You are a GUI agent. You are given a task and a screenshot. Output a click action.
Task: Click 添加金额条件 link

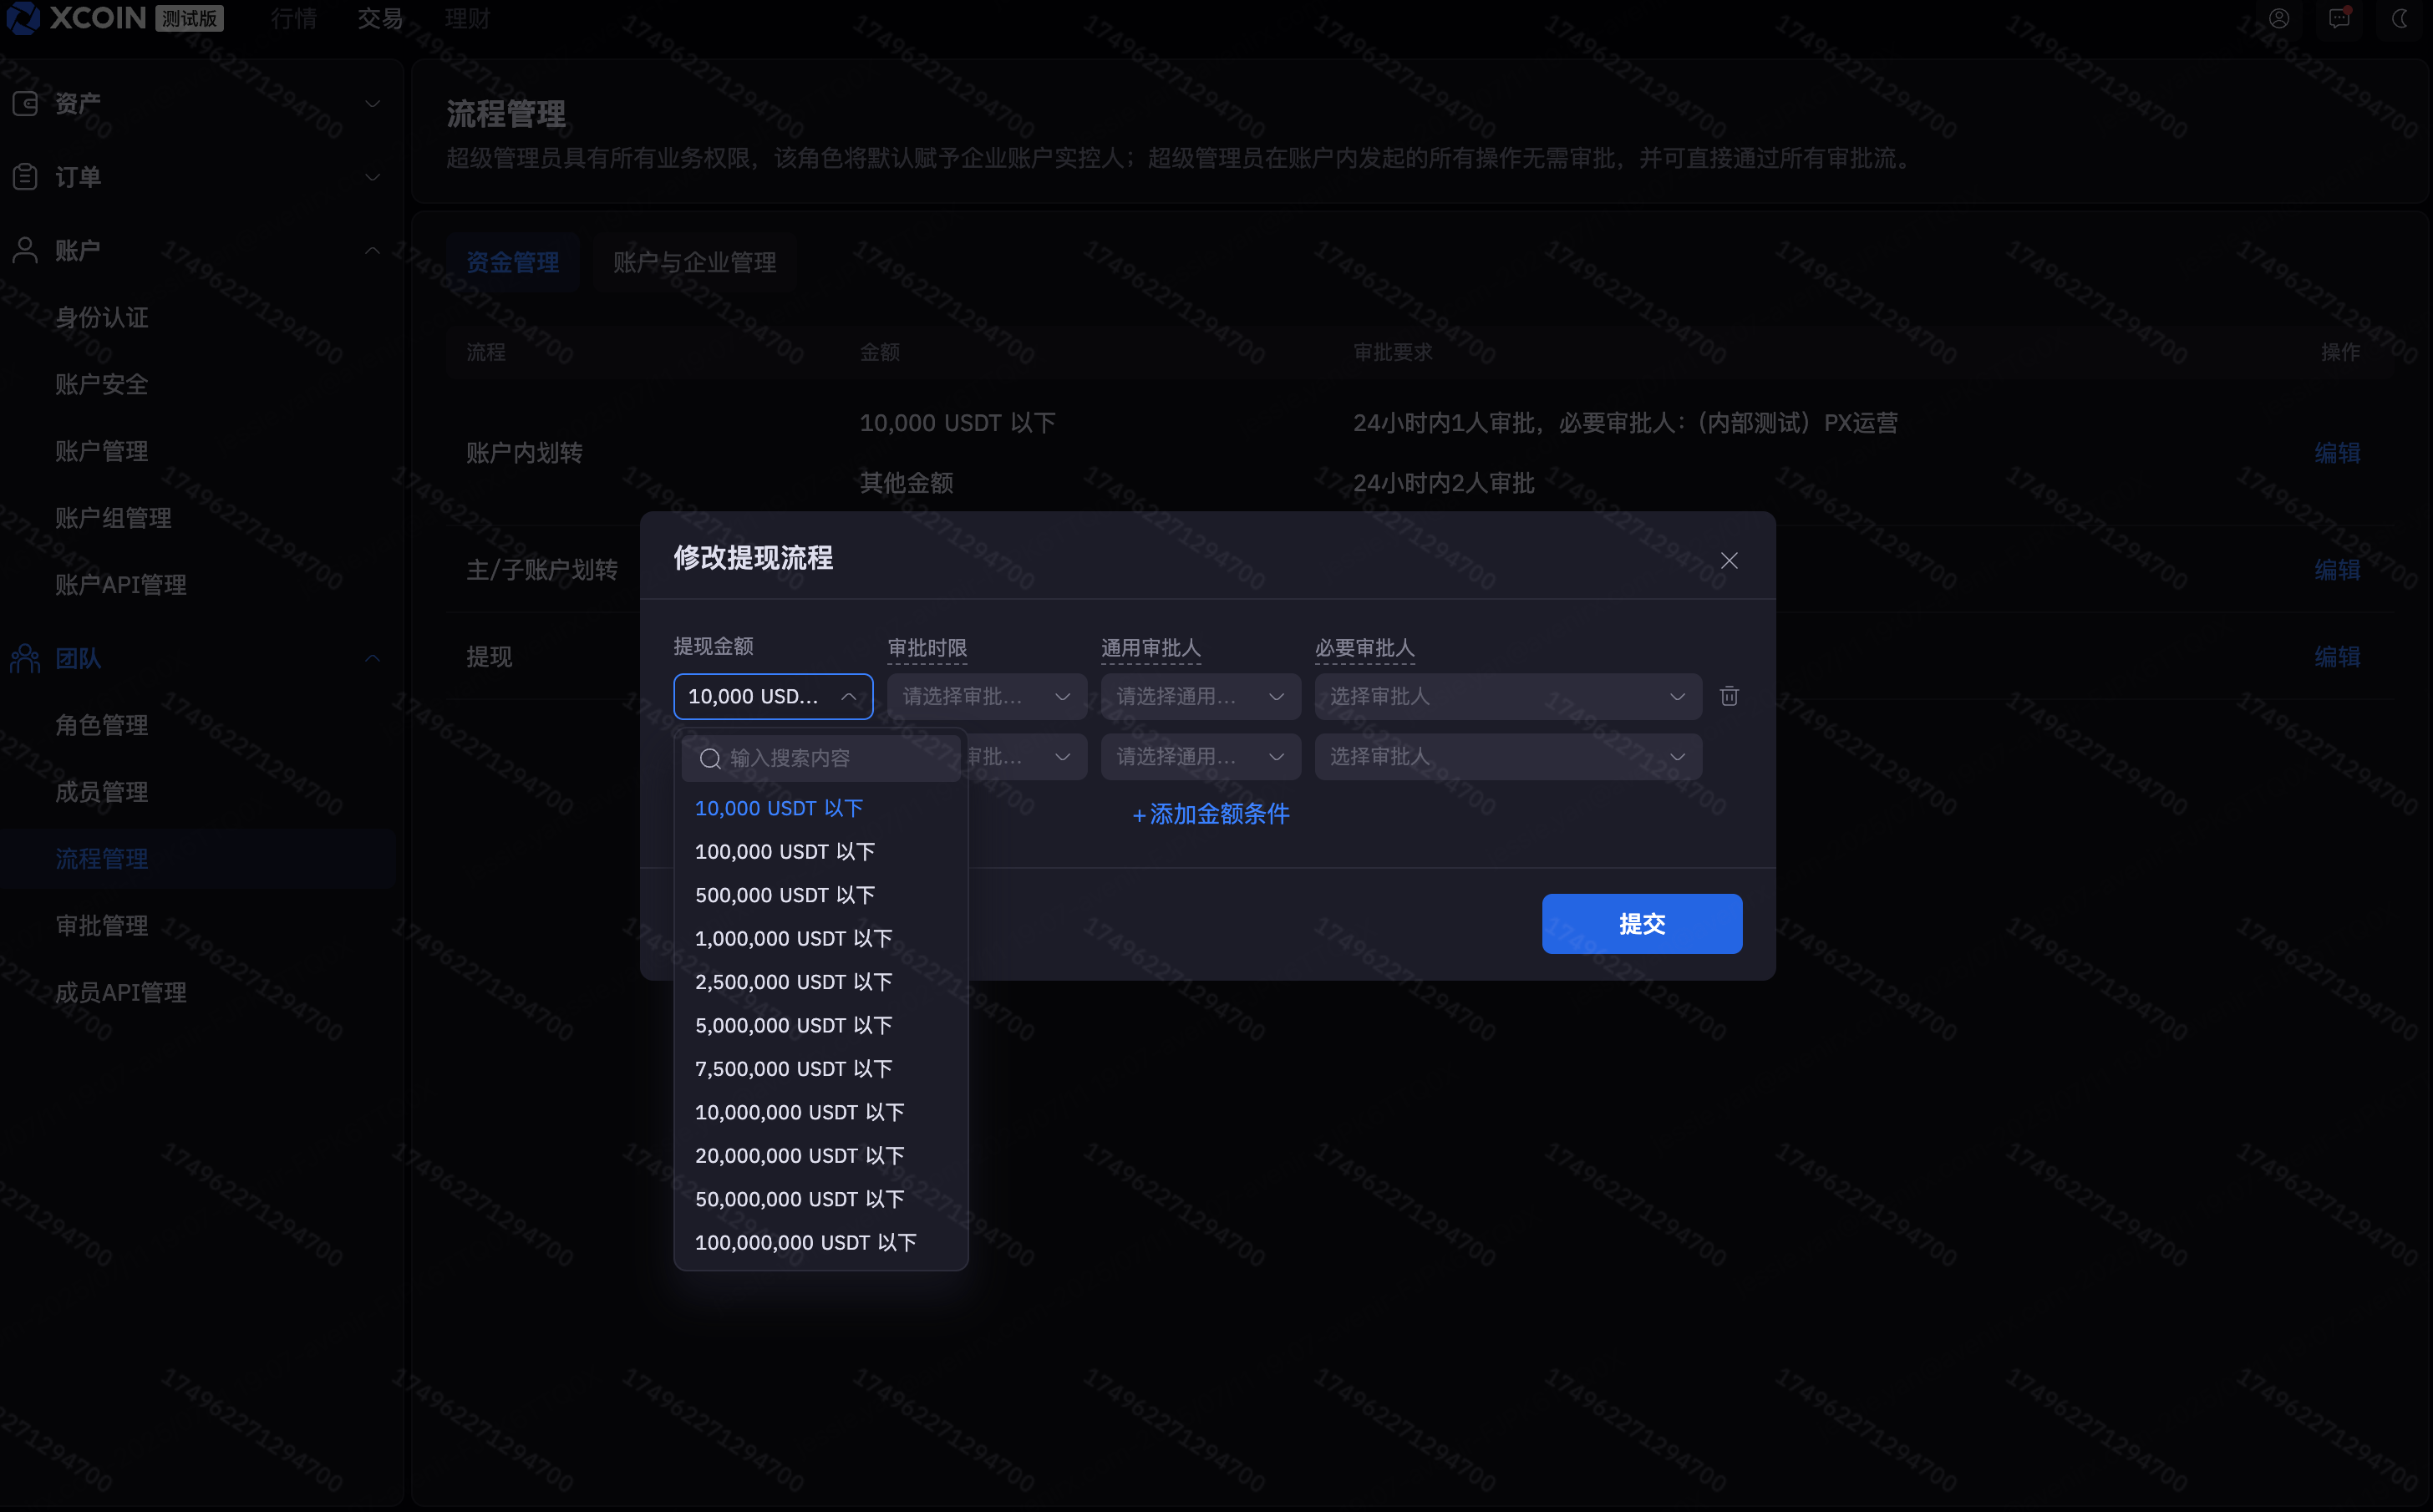click(1210, 814)
